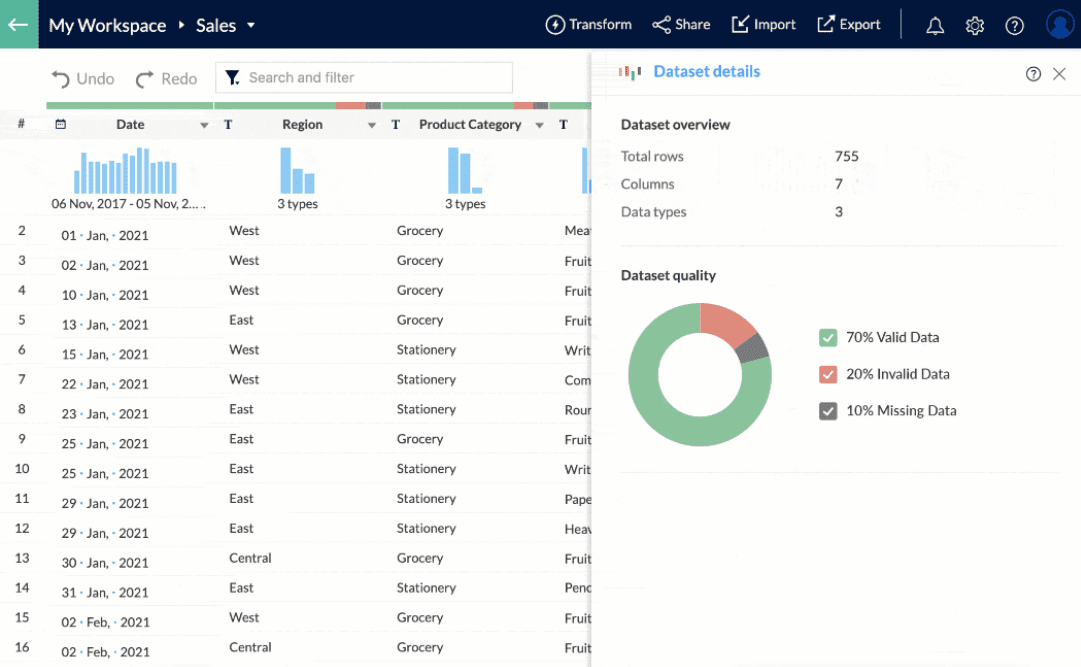This screenshot has height=667, width=1081.
Task: Close the Dataset details panel
Action: (1059, 74)
